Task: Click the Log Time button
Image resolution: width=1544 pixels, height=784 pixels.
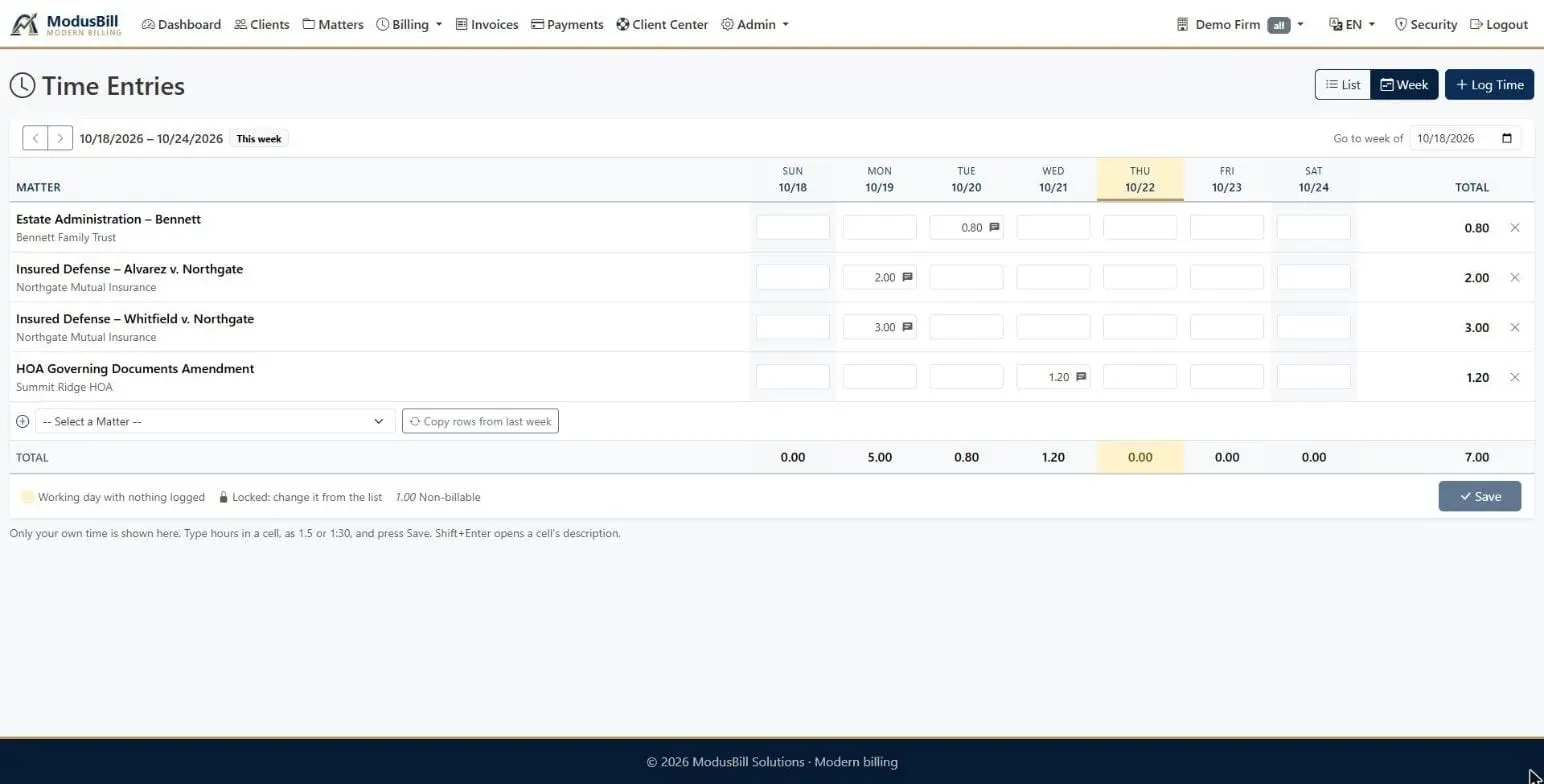Action: (x=1489, y=85)
